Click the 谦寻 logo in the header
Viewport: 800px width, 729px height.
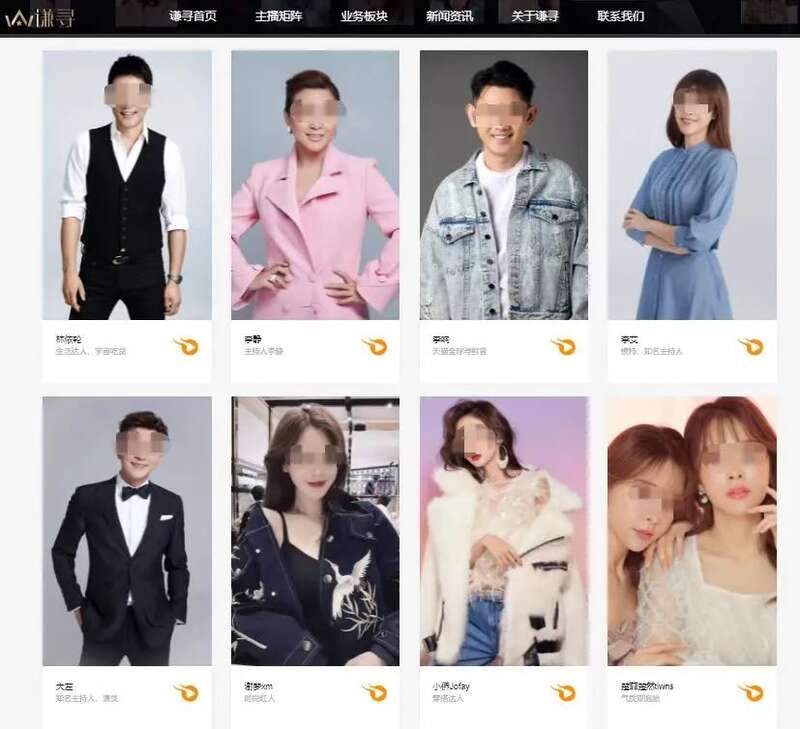click(x=40, y=18)
